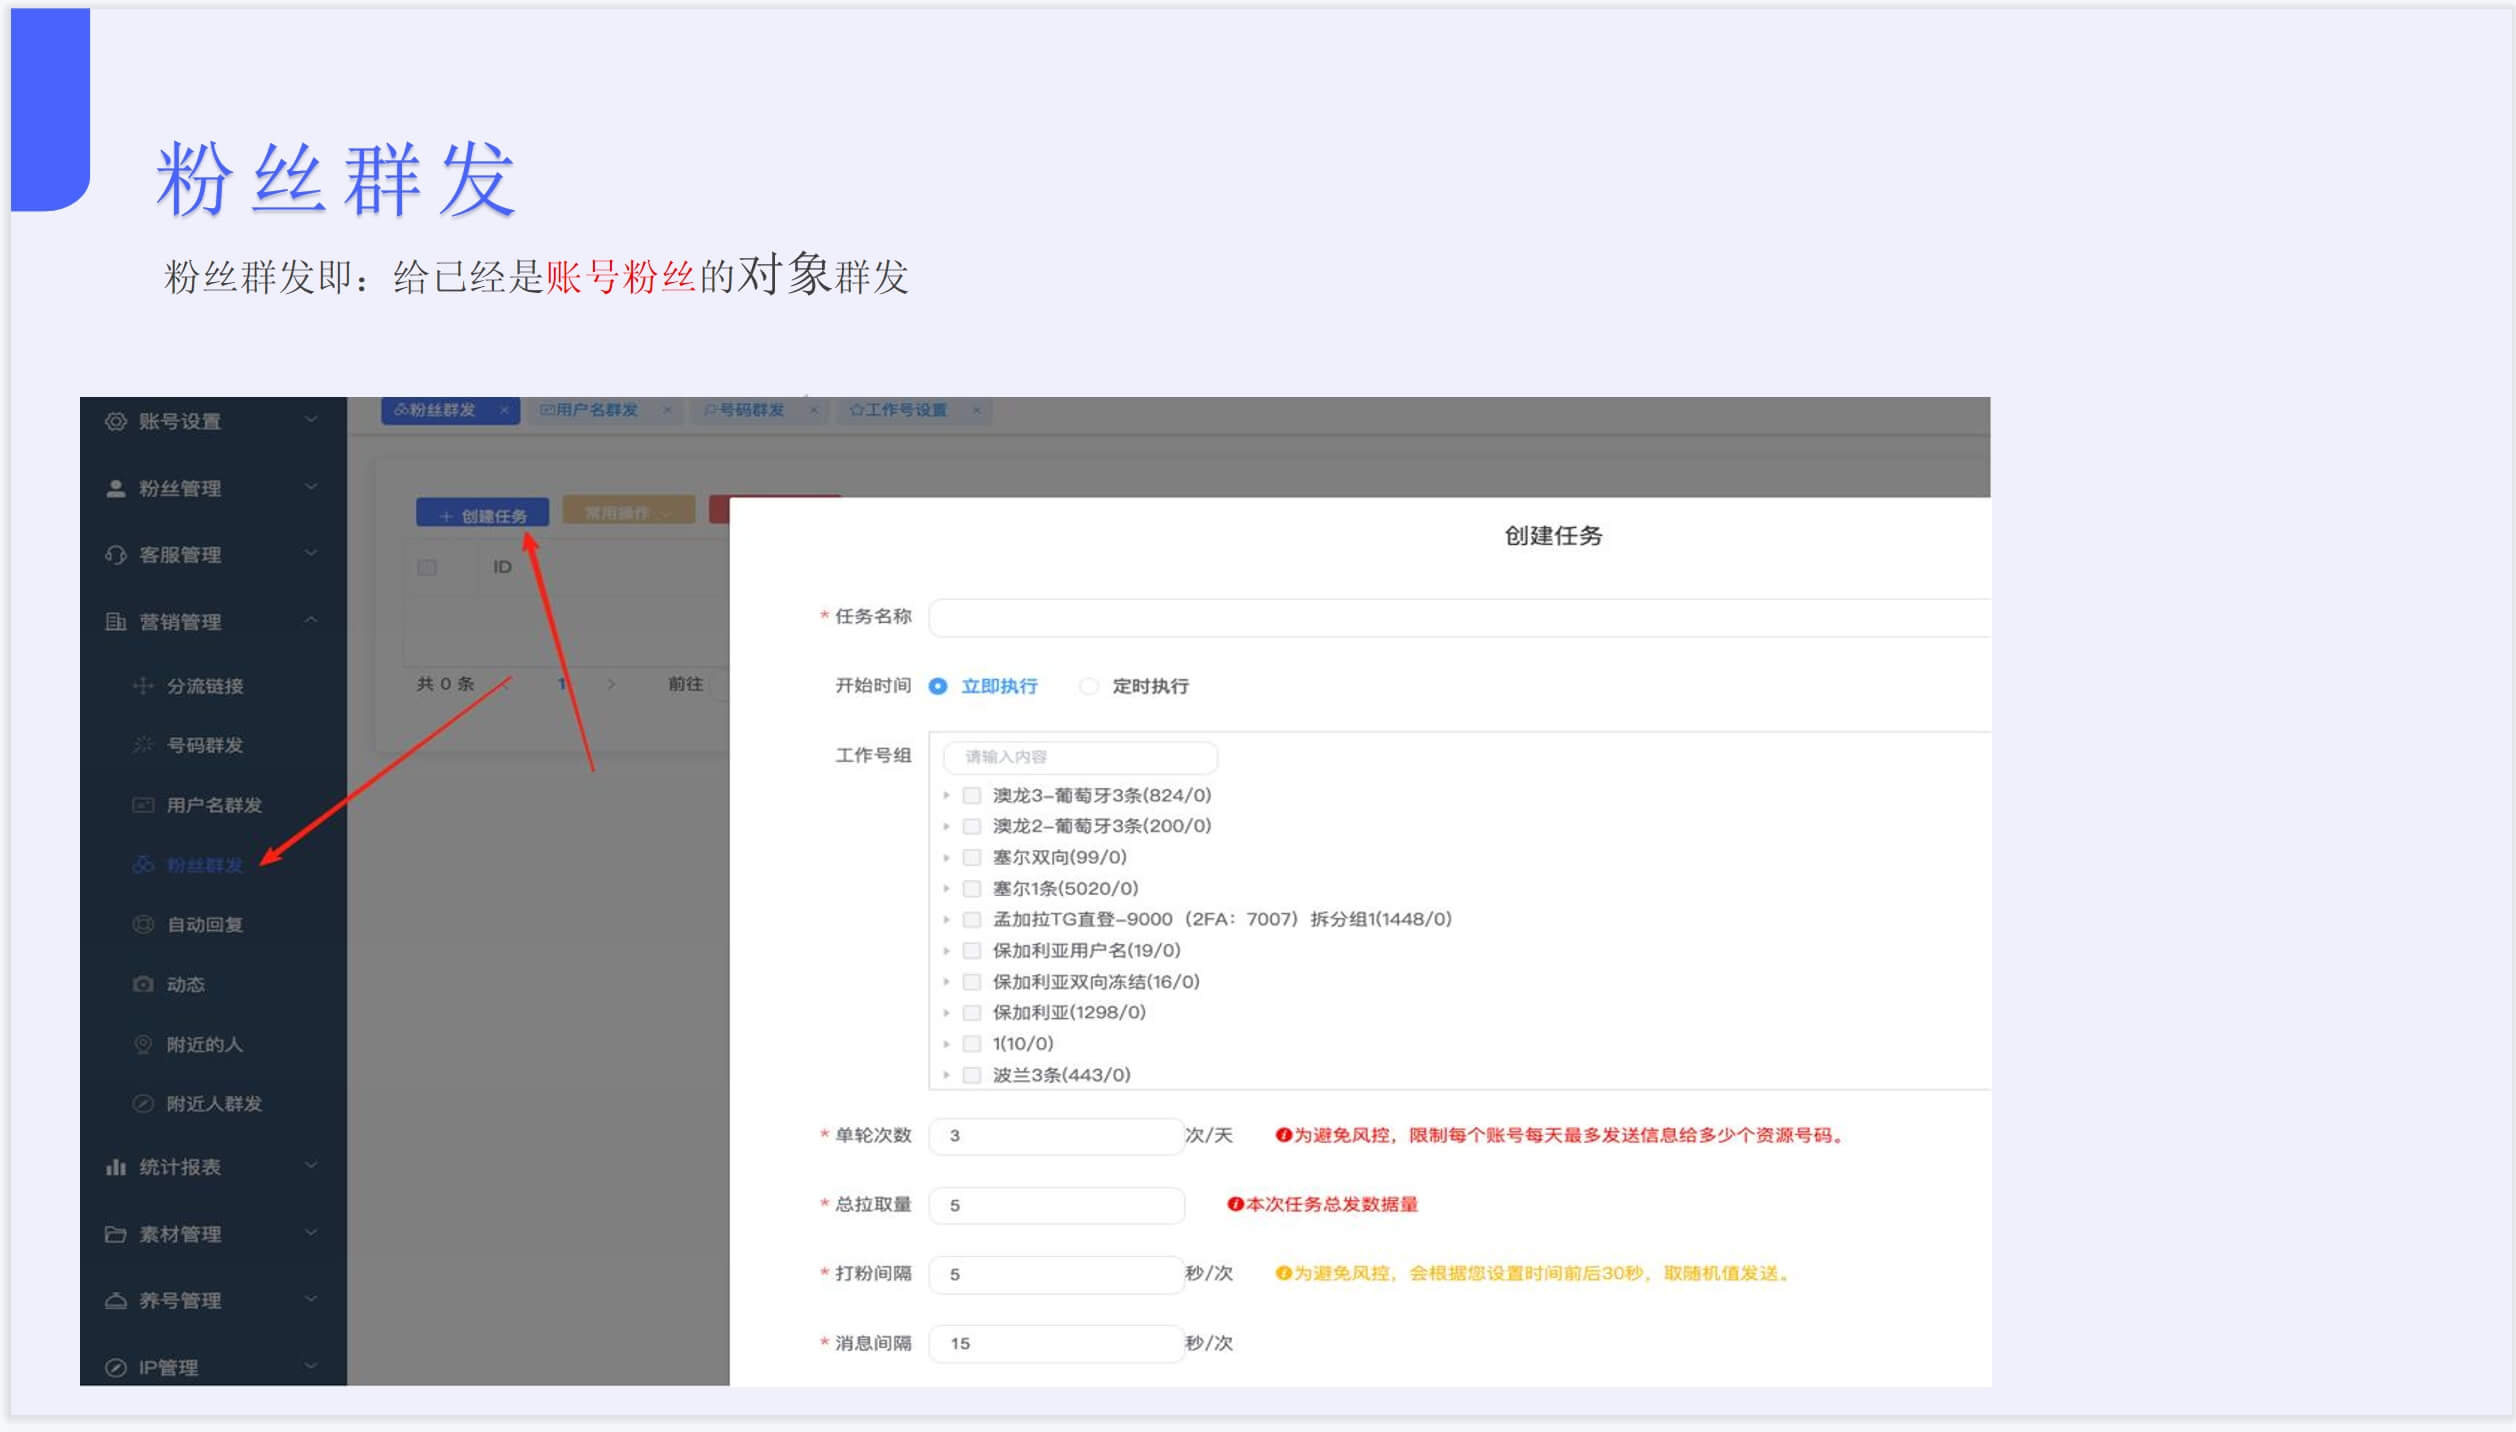Expand the 澳龙3-葡萄牙3条 tree item arrow
The image size is (2516, 1432).
click(947, 795)
